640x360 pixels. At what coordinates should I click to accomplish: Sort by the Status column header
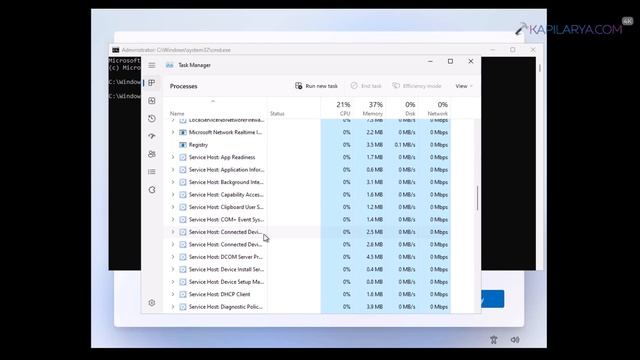tap(277, 113)
